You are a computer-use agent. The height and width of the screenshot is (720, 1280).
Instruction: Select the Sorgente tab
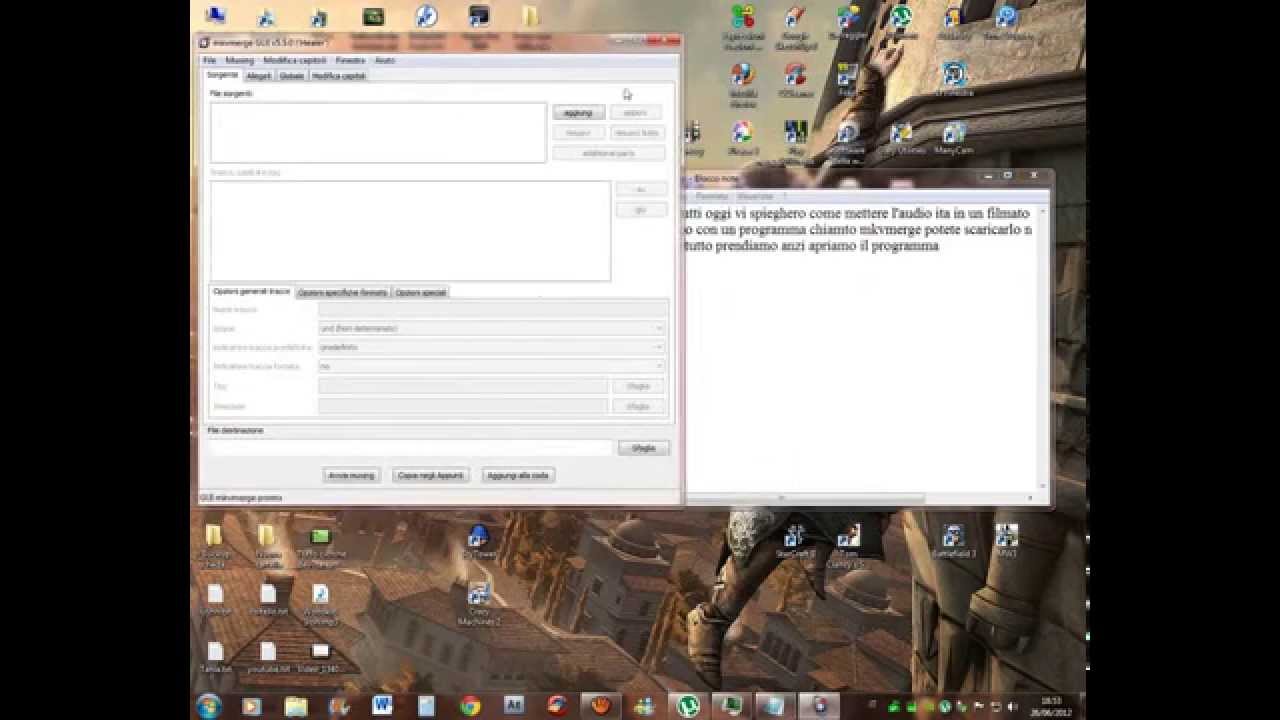click(222, 75)
